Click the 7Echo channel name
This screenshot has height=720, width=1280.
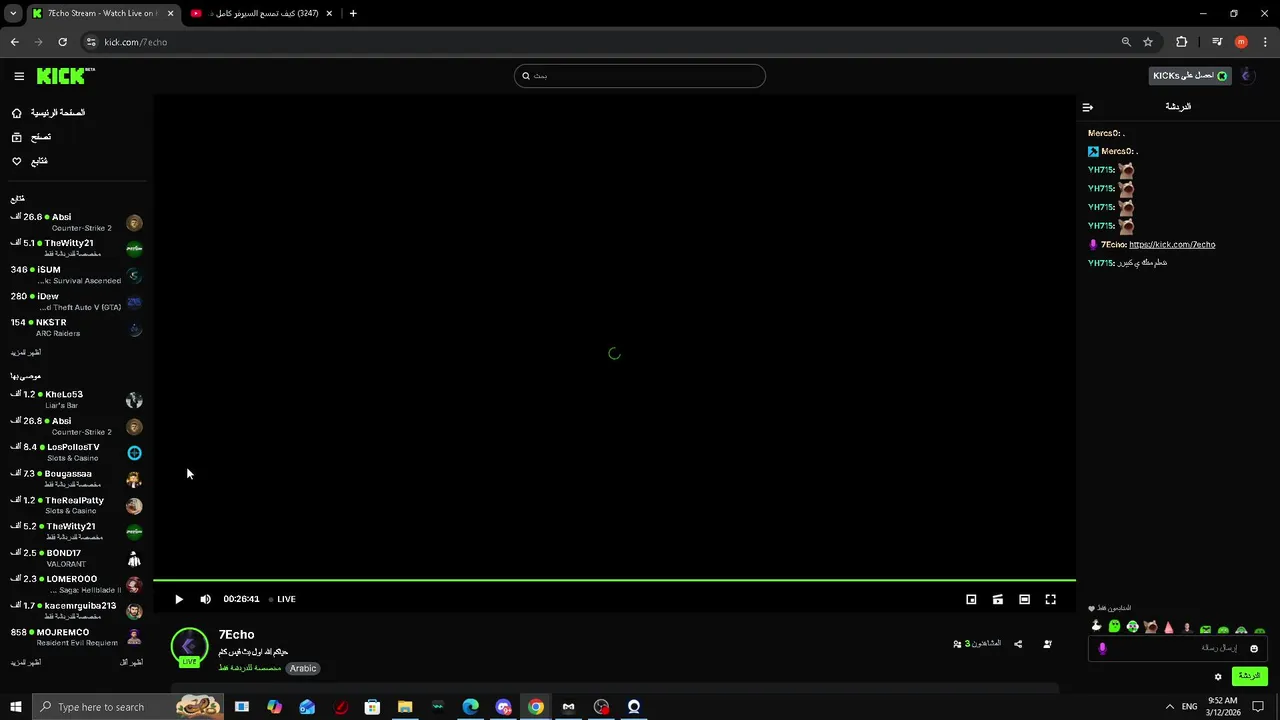point(237,635)
